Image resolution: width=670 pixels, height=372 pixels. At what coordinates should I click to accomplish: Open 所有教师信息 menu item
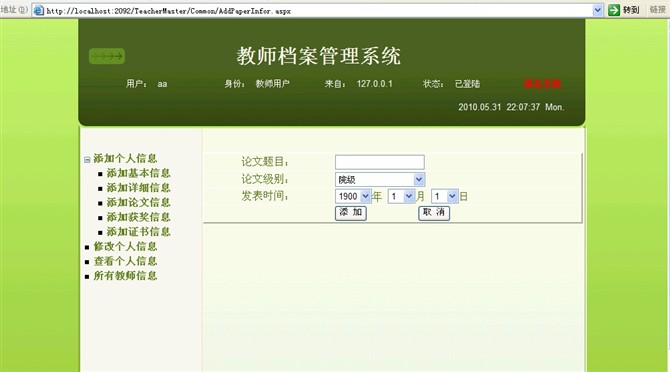(125, 276)
